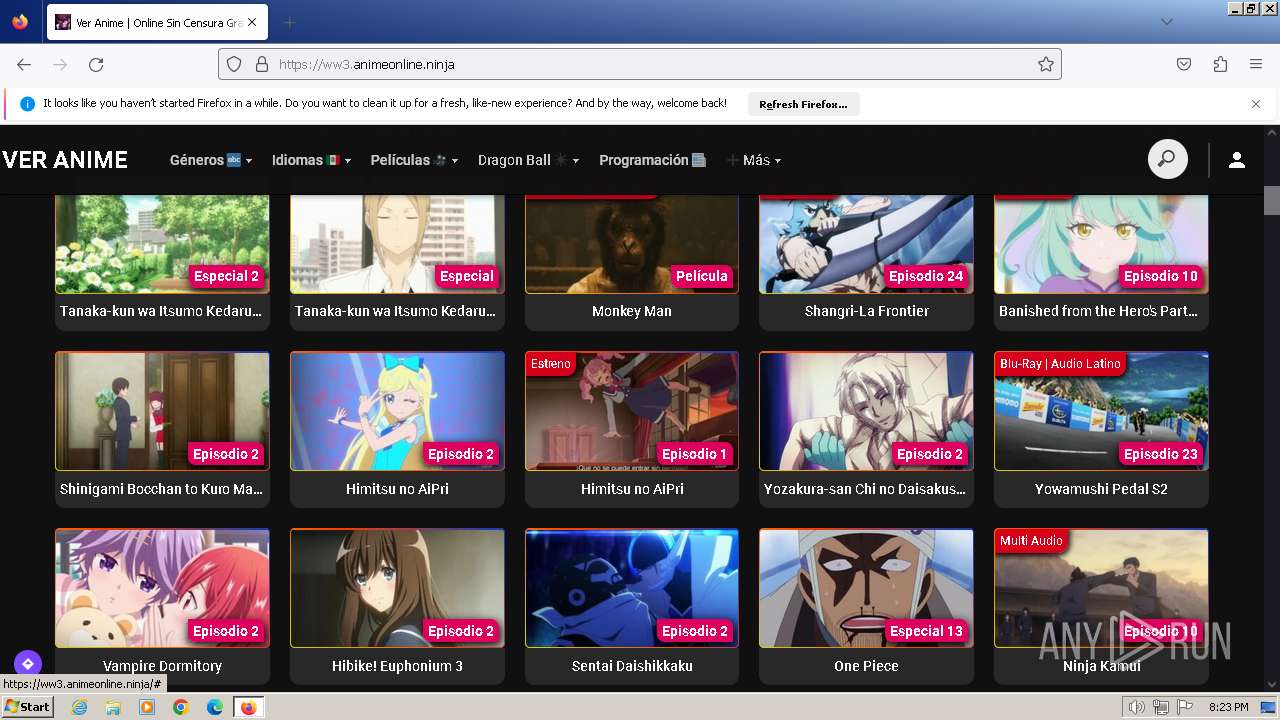
Task: Open Vampire Dormitory title link
Action: point(162,666)
